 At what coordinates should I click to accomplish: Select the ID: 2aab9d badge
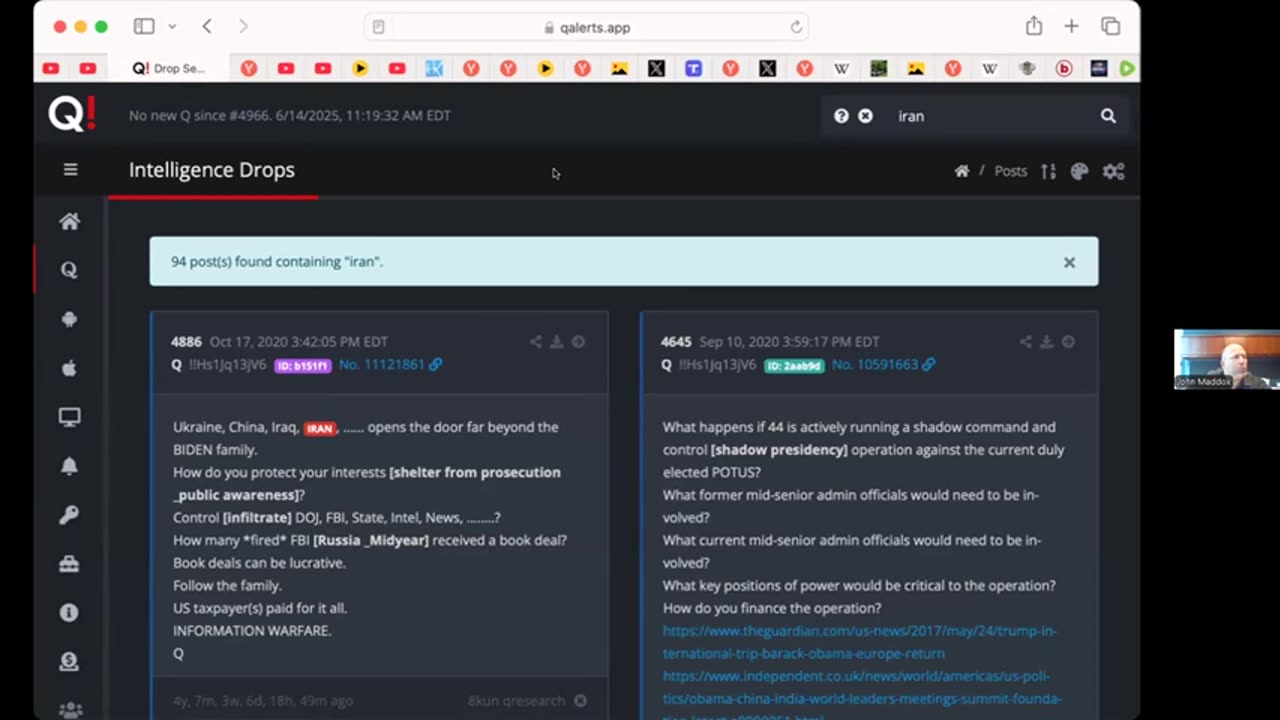(x=794, y=366)
